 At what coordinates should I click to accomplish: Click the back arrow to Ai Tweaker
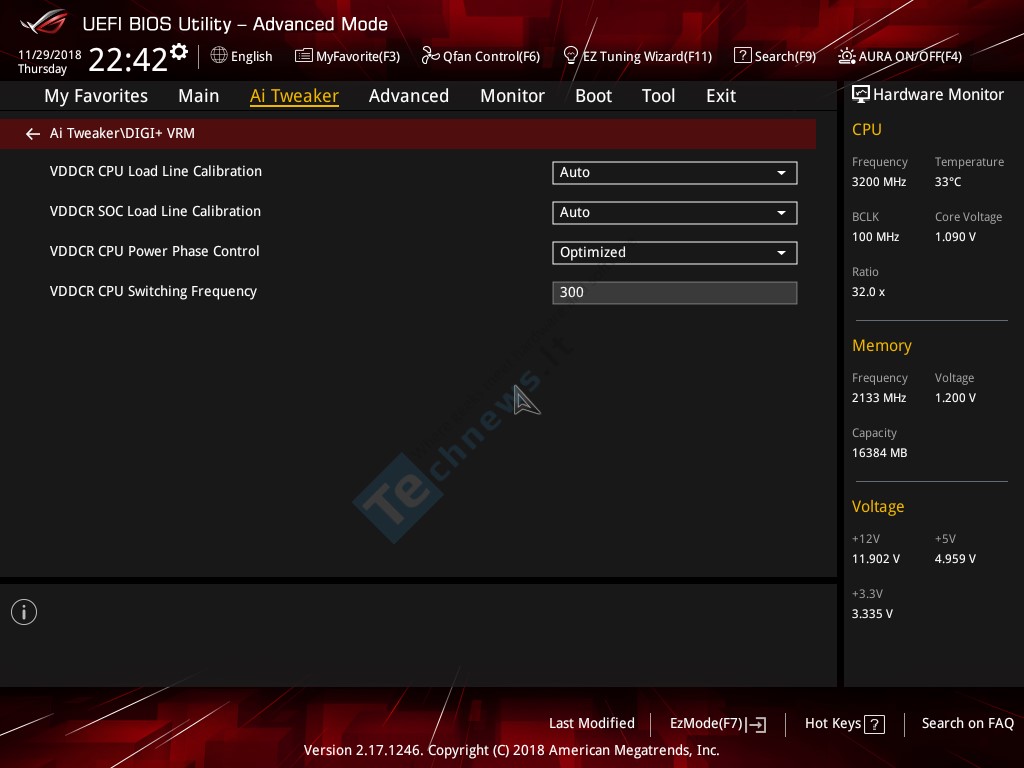33,134
